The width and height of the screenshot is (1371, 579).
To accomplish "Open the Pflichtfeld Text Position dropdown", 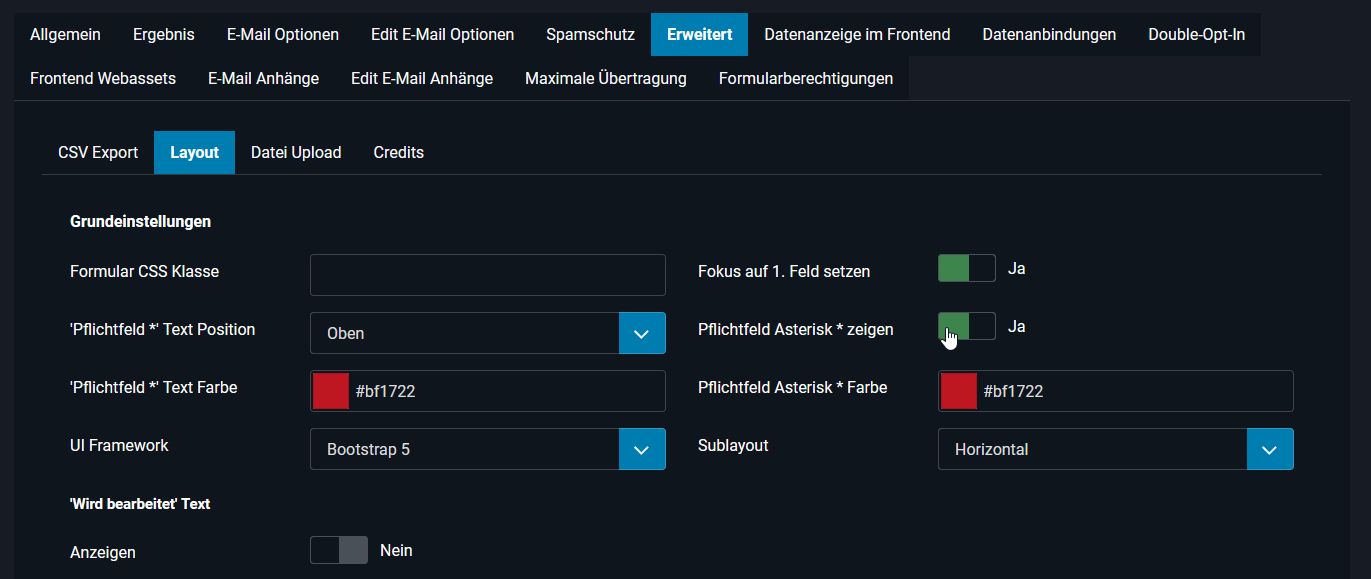I will coord(641,332).
